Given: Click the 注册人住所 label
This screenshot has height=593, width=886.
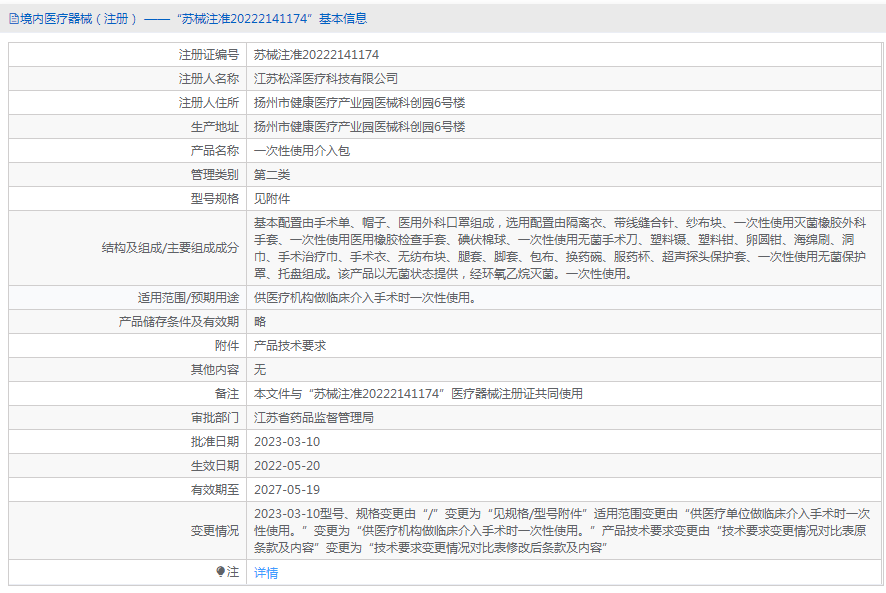Looking at the screenshot, I should point(209,103).
